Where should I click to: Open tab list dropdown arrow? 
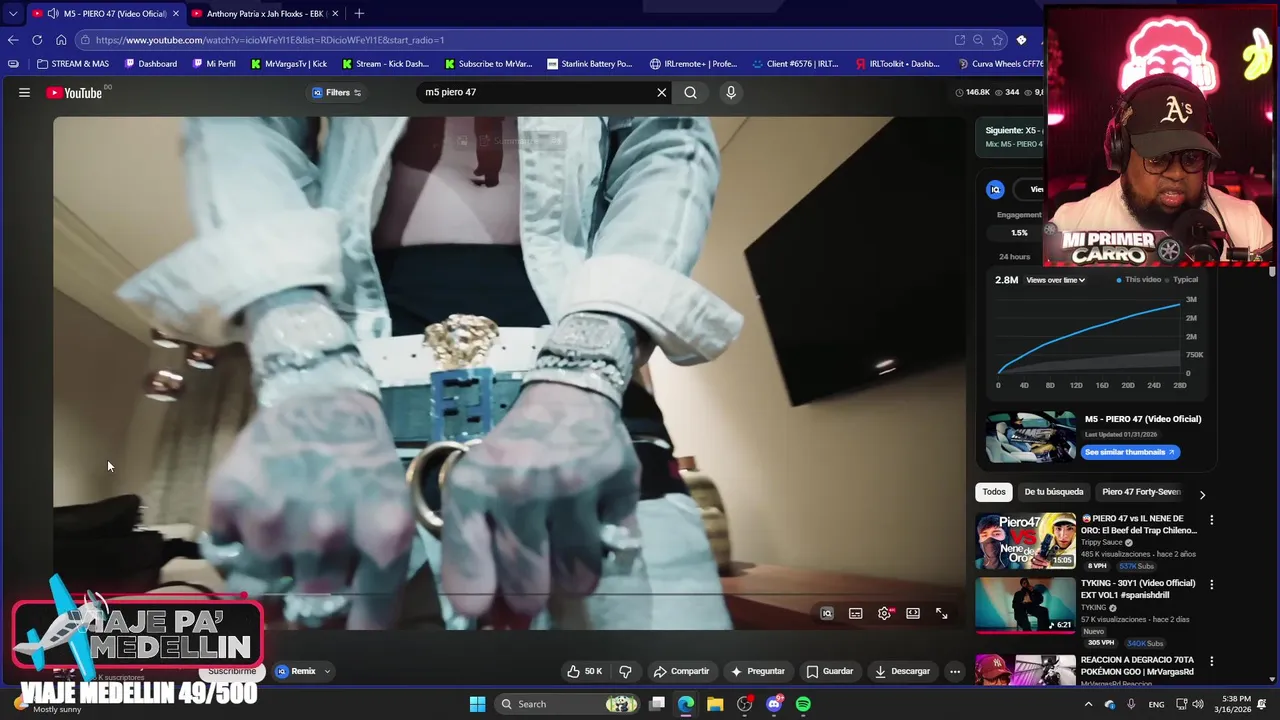click(x=12, y=13)
